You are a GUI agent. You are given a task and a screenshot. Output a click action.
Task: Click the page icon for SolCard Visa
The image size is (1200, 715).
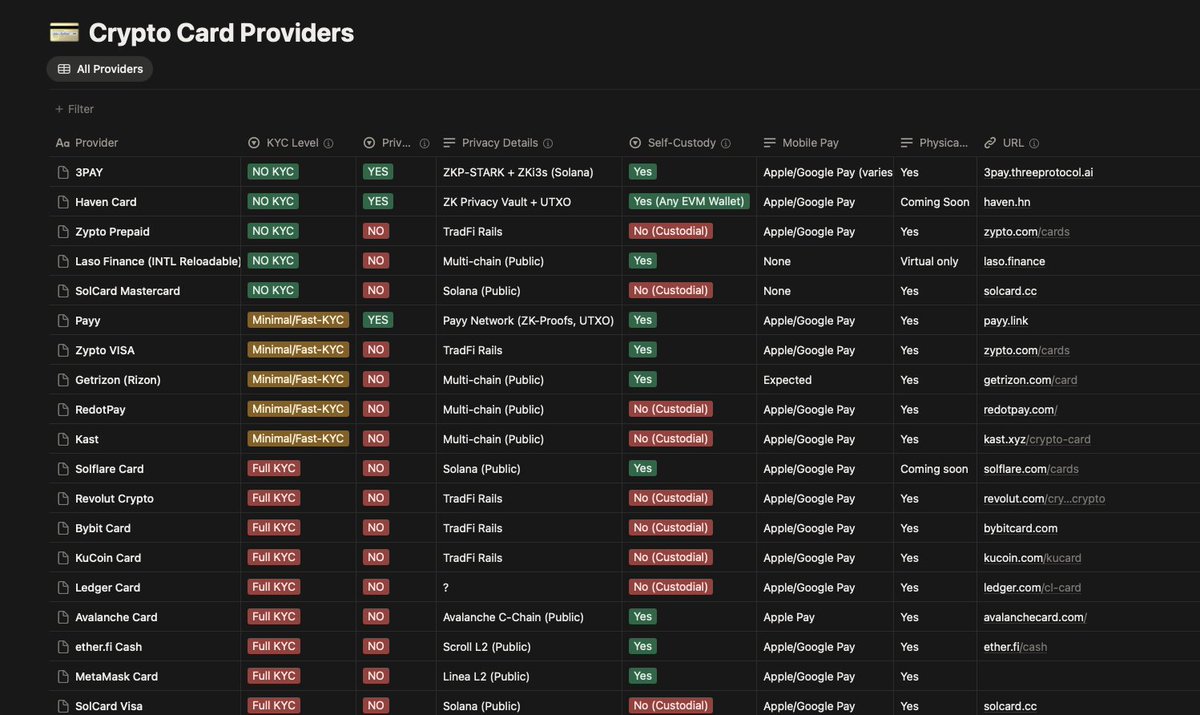point(63,706)
